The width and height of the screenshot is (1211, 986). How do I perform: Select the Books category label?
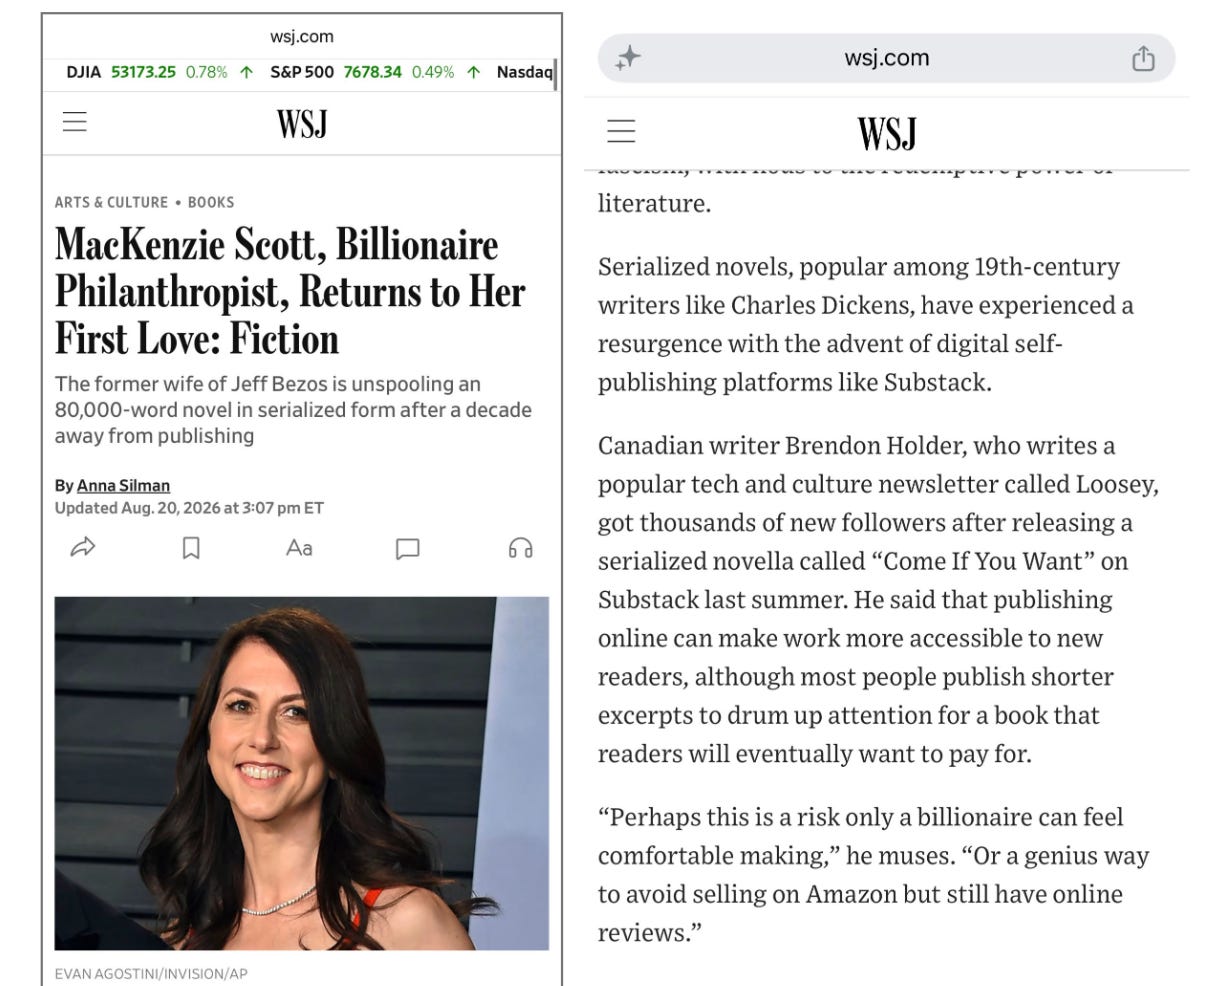pyautogui.click(x=211, y=202)
